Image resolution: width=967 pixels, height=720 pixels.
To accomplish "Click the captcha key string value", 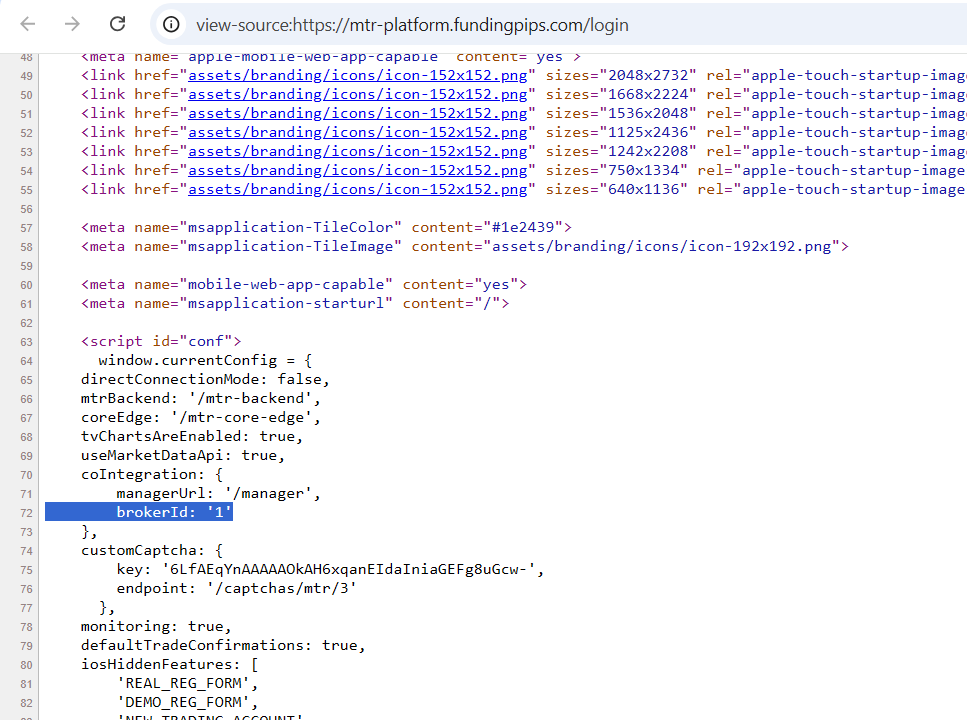I will click(x=348, y=569).
